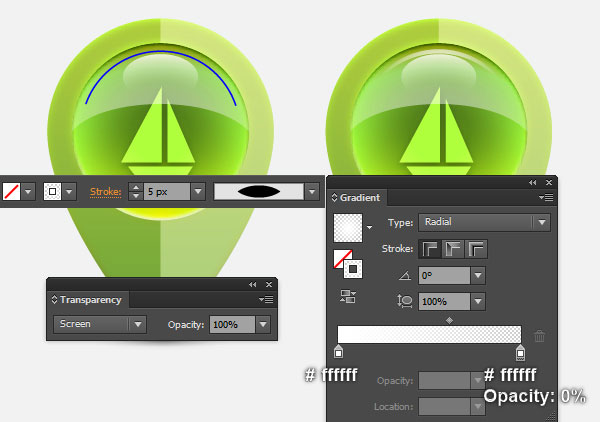
Task: Click the stroke color swatch in control bar
Action: 52,191
